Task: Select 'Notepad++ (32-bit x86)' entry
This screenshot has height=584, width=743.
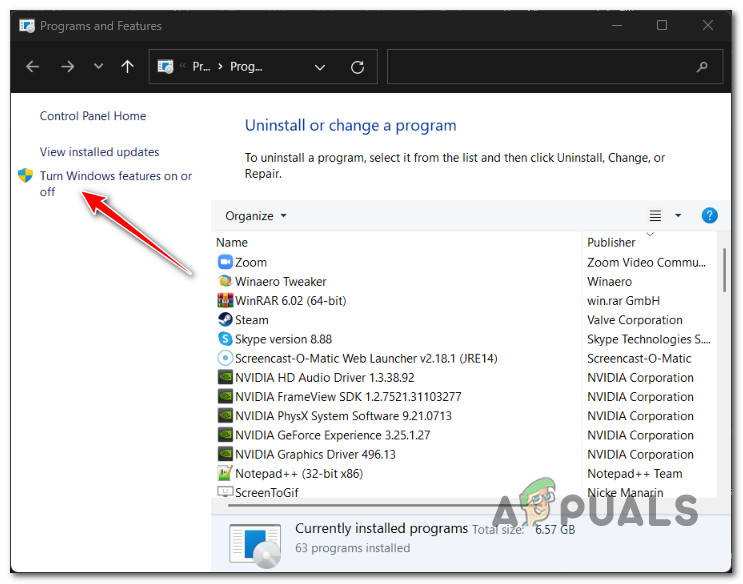Action: coord(299,474)
